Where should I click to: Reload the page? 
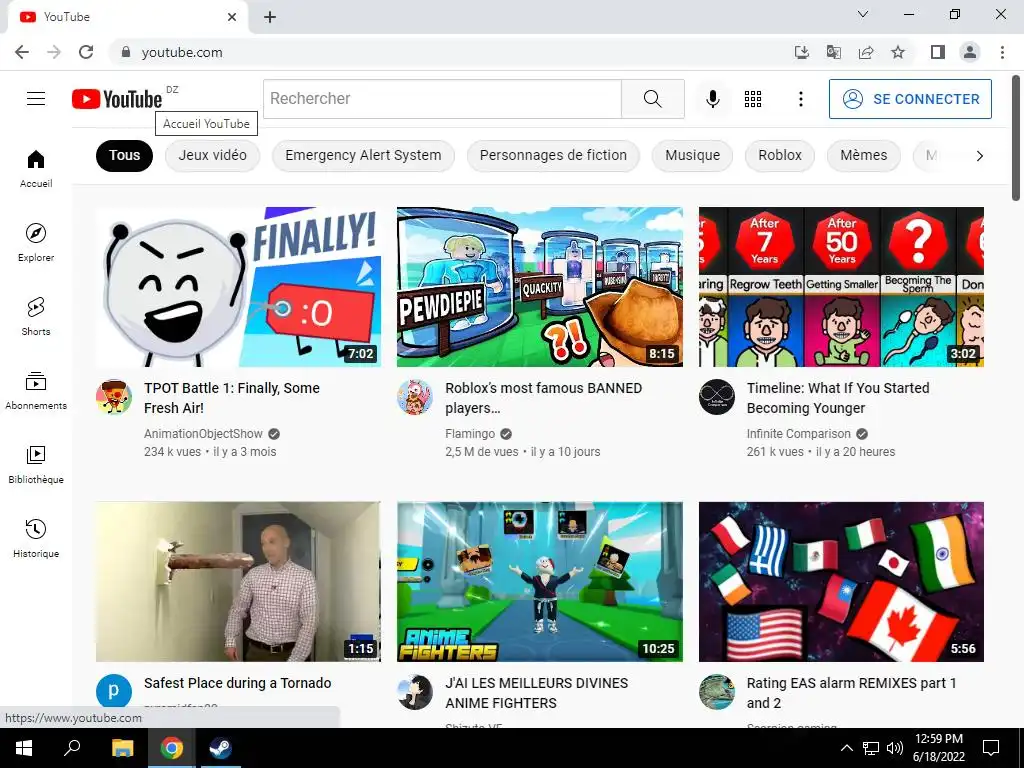[x=86, y=52]
